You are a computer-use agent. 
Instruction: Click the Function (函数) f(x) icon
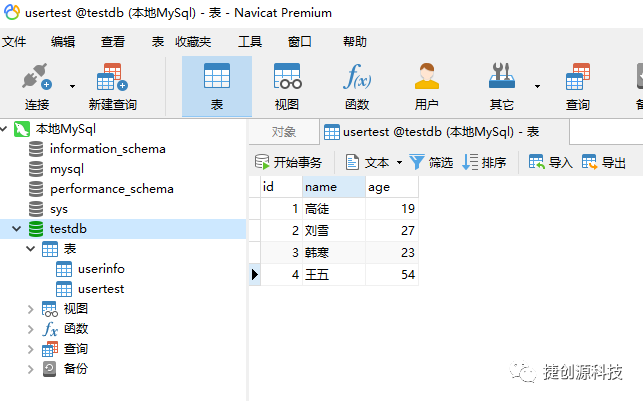(x=357, y=78)
